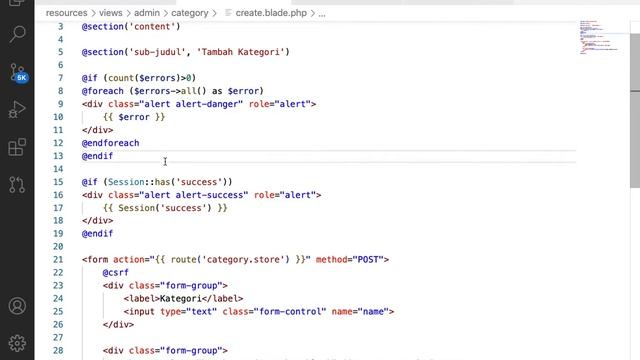This screenshot has width=640, height=360.
Task: Click the @endif on line 19
Action: (x=97, y=233)
